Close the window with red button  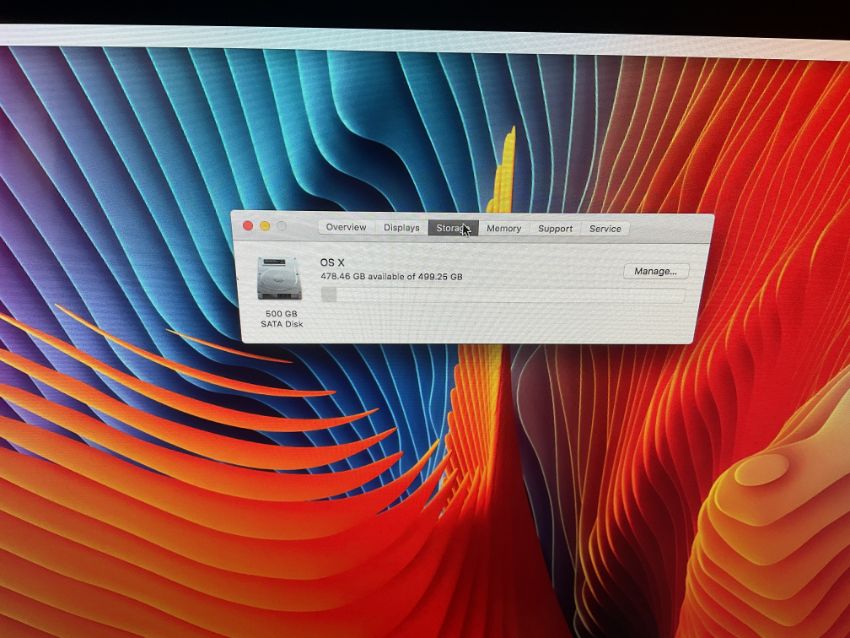248,226
